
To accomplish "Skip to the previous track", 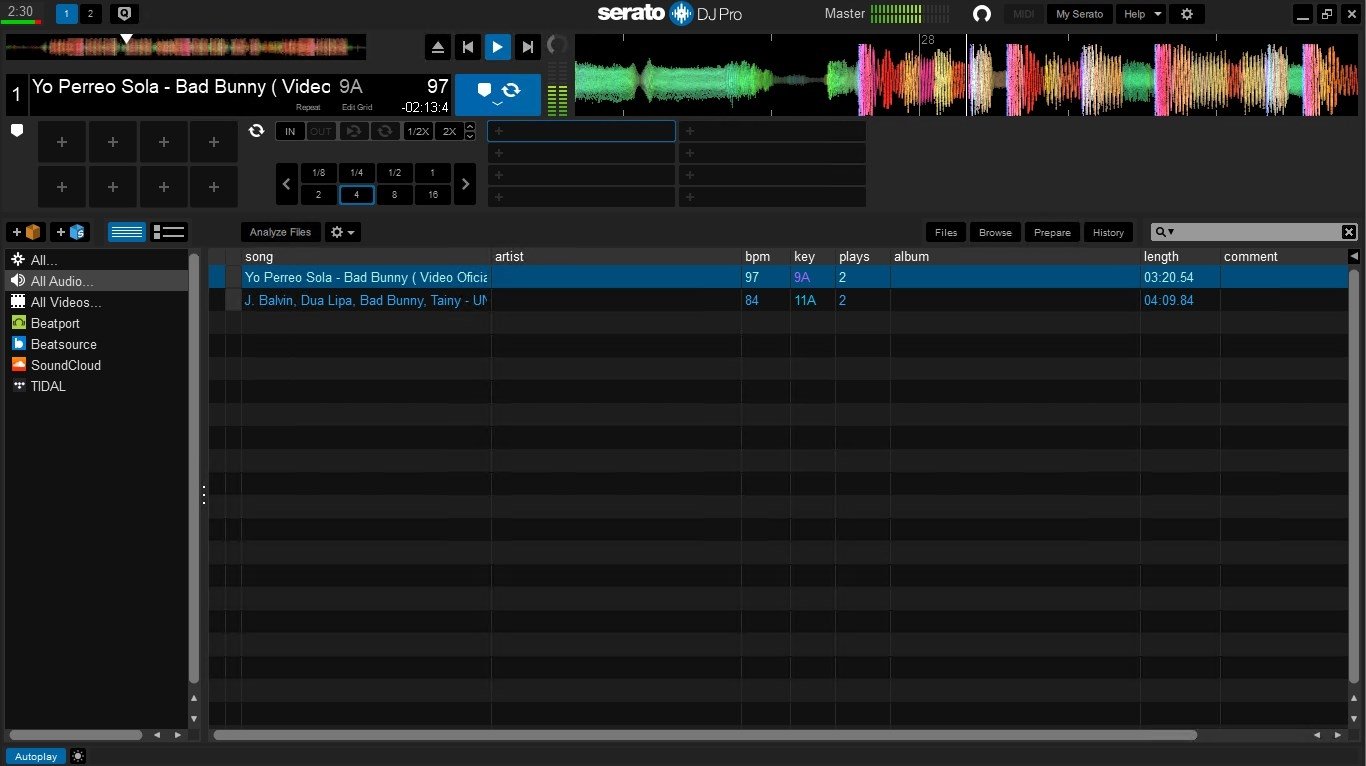I will (x=467, y=46).
